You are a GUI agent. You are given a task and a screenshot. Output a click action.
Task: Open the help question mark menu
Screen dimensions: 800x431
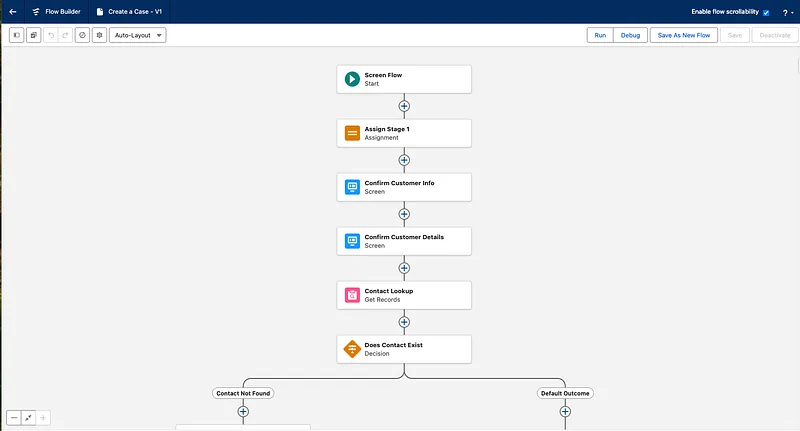[788, 13]
